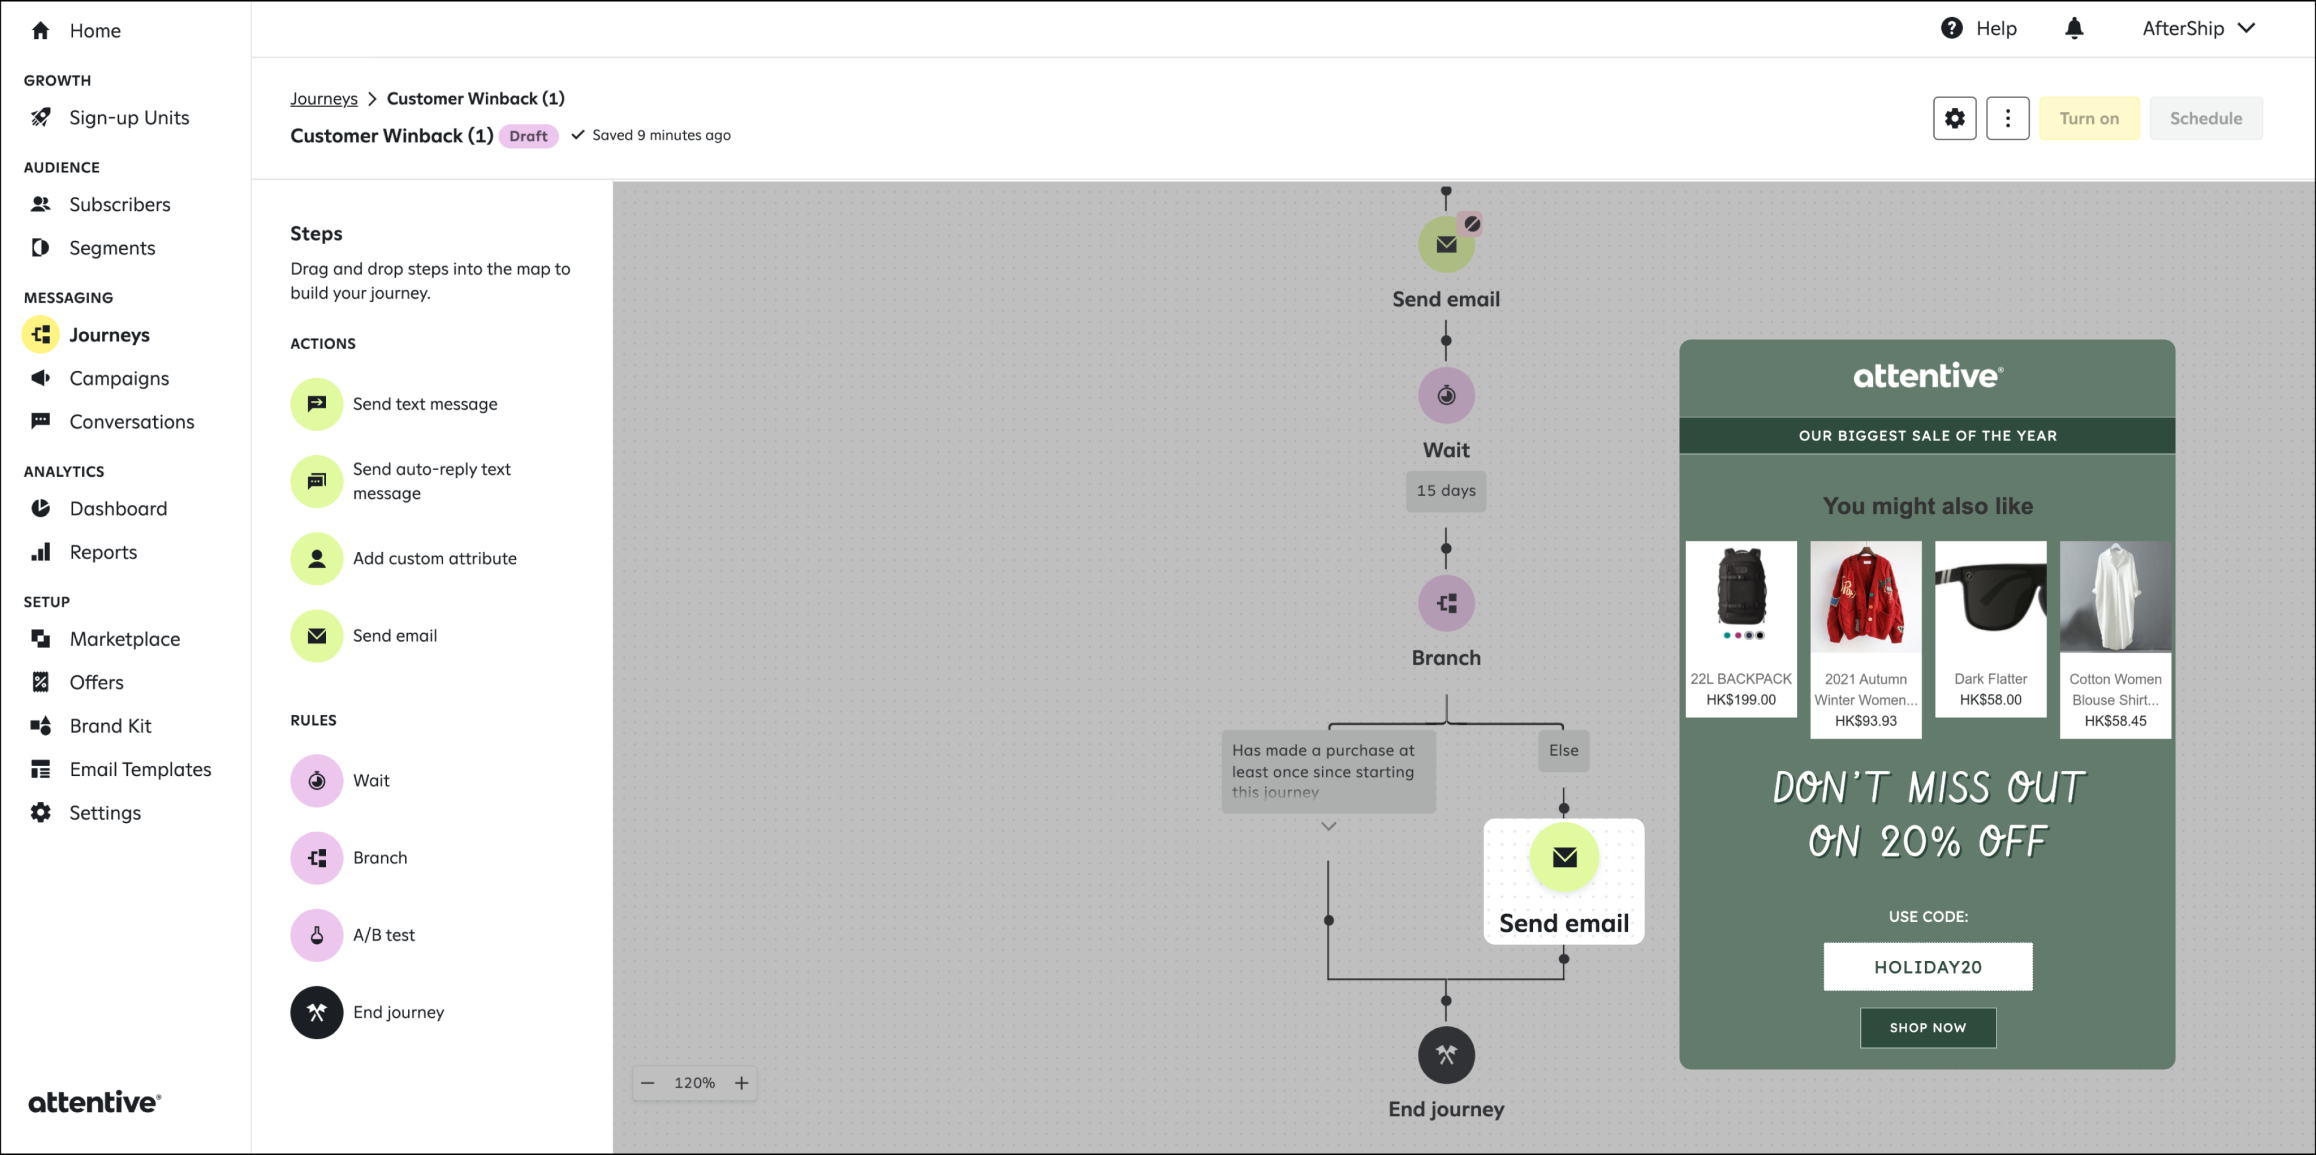Click the Dark Flatter sunglasses thumbnail
The image size is (2316, 1155).
point(1990,596)
